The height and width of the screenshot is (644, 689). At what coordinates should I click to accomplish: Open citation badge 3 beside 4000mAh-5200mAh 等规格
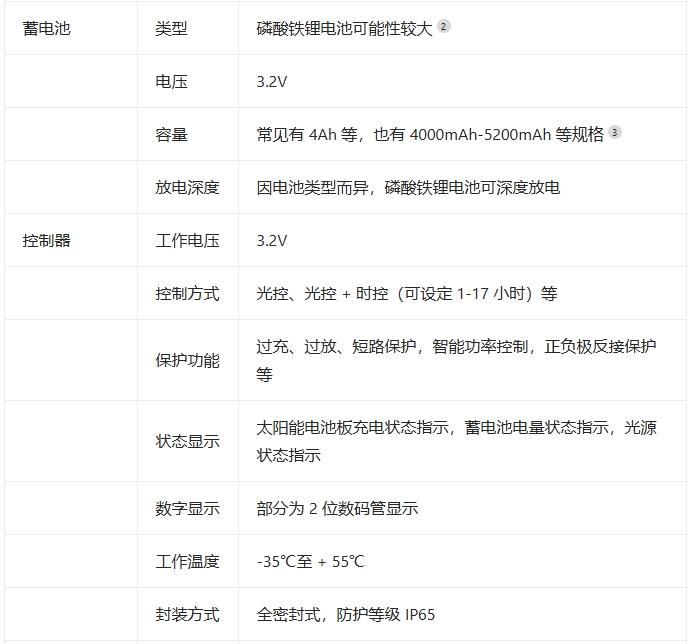pos(615,133)
